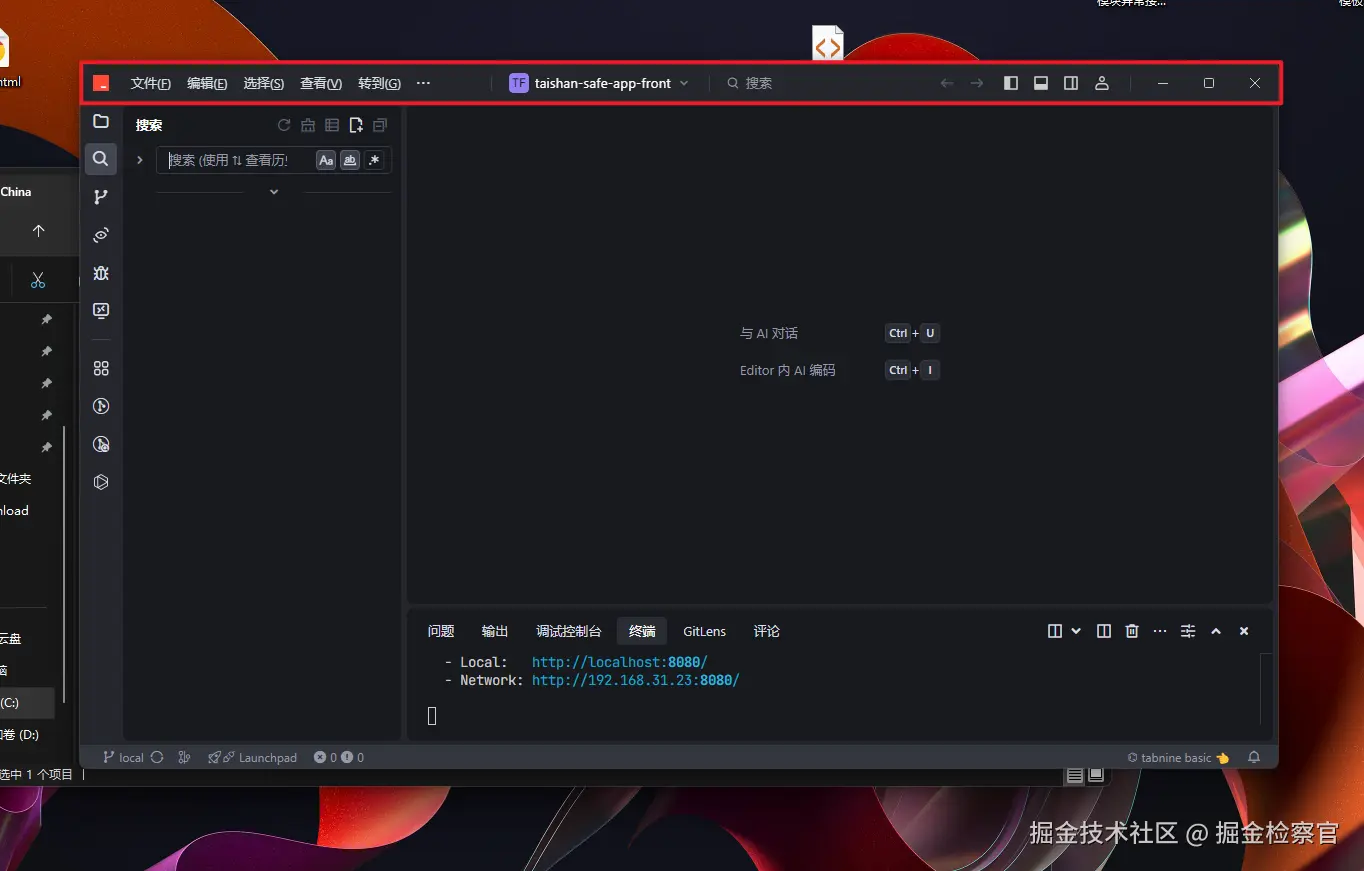Open the Run and Debug icon
This screenshot has width=1364, height=871.
(x=100, y=273)
